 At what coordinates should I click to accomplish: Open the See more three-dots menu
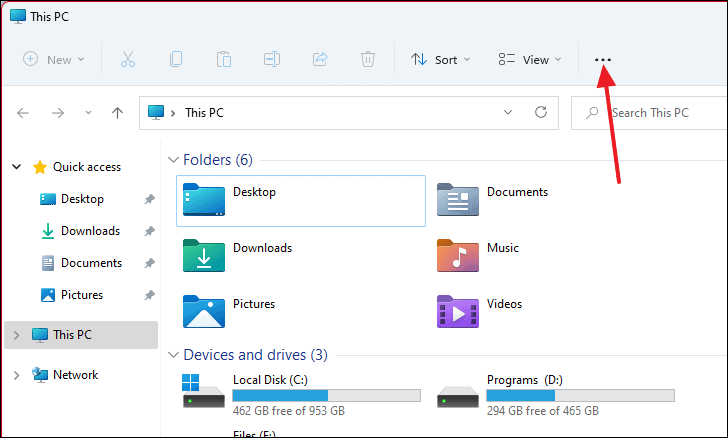point(603,59)
